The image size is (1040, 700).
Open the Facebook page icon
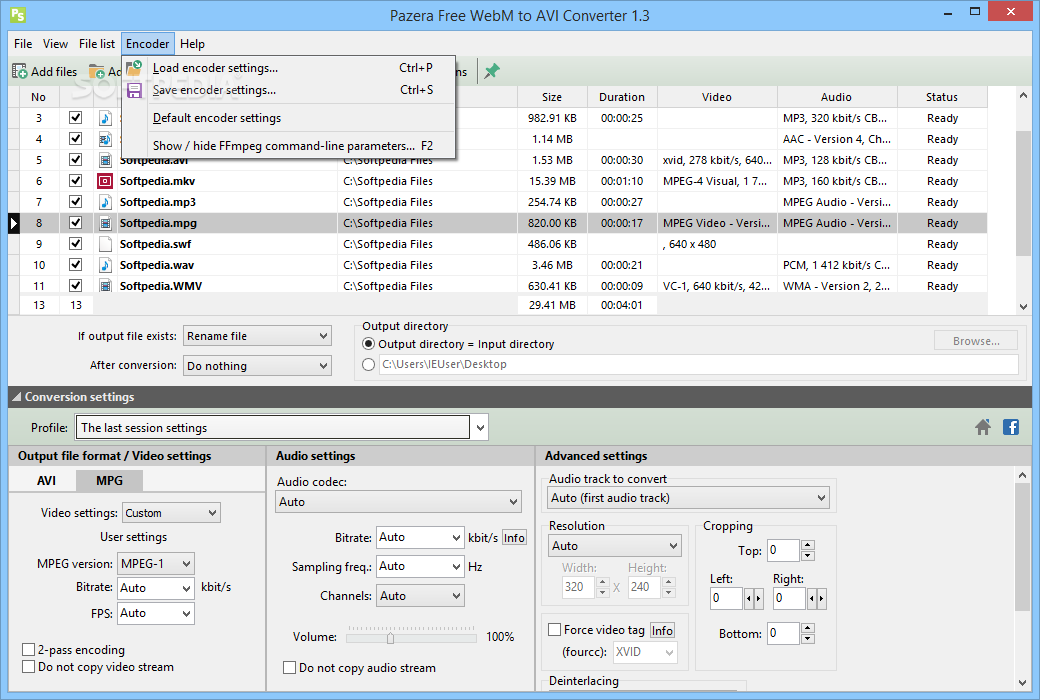[x=1011, y=427]
